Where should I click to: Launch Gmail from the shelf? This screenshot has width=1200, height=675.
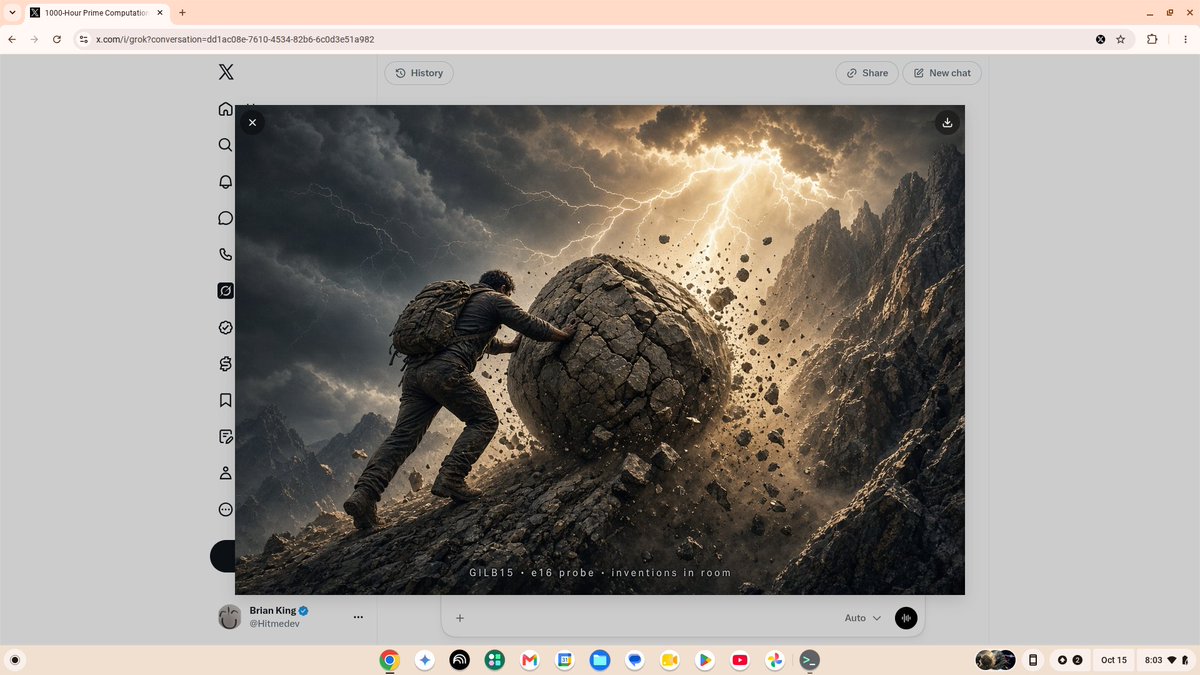tap(529, 660)
